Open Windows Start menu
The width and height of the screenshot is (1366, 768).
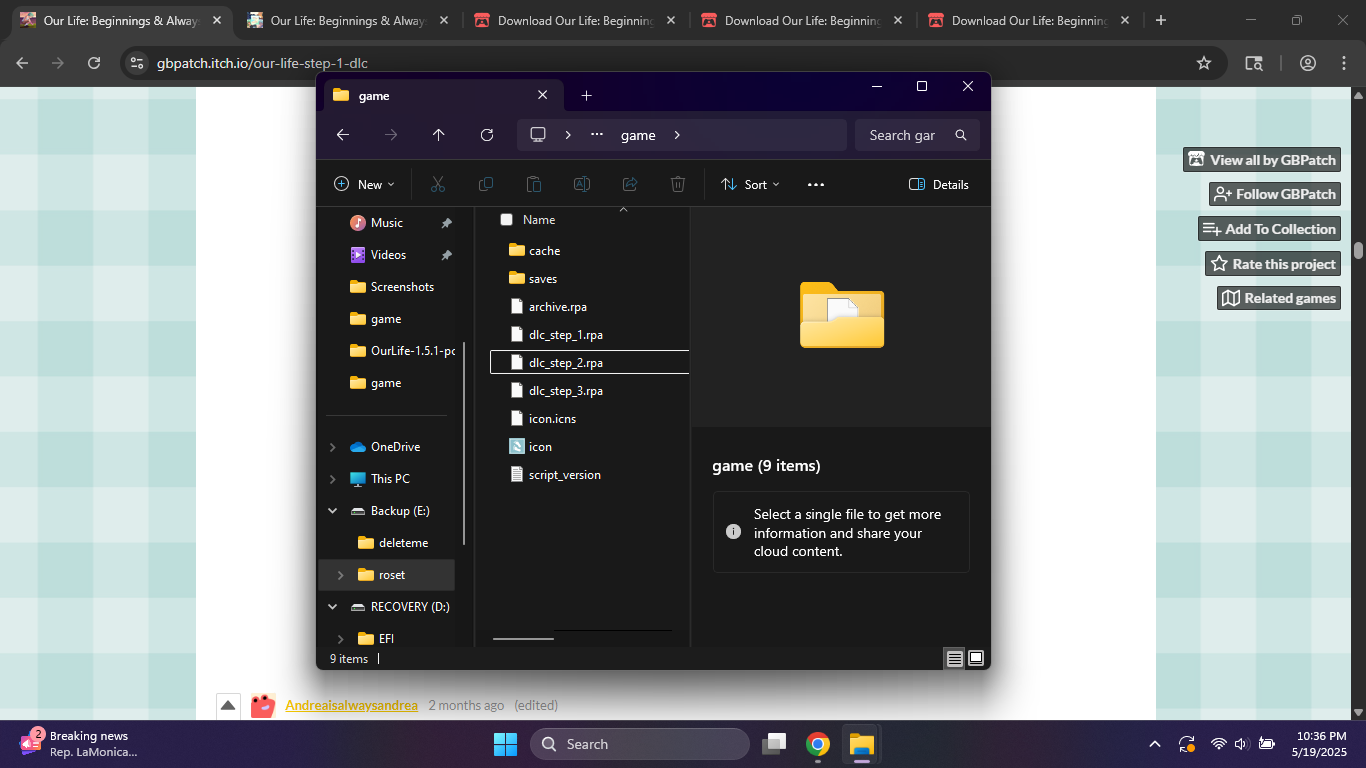(505, 744)
